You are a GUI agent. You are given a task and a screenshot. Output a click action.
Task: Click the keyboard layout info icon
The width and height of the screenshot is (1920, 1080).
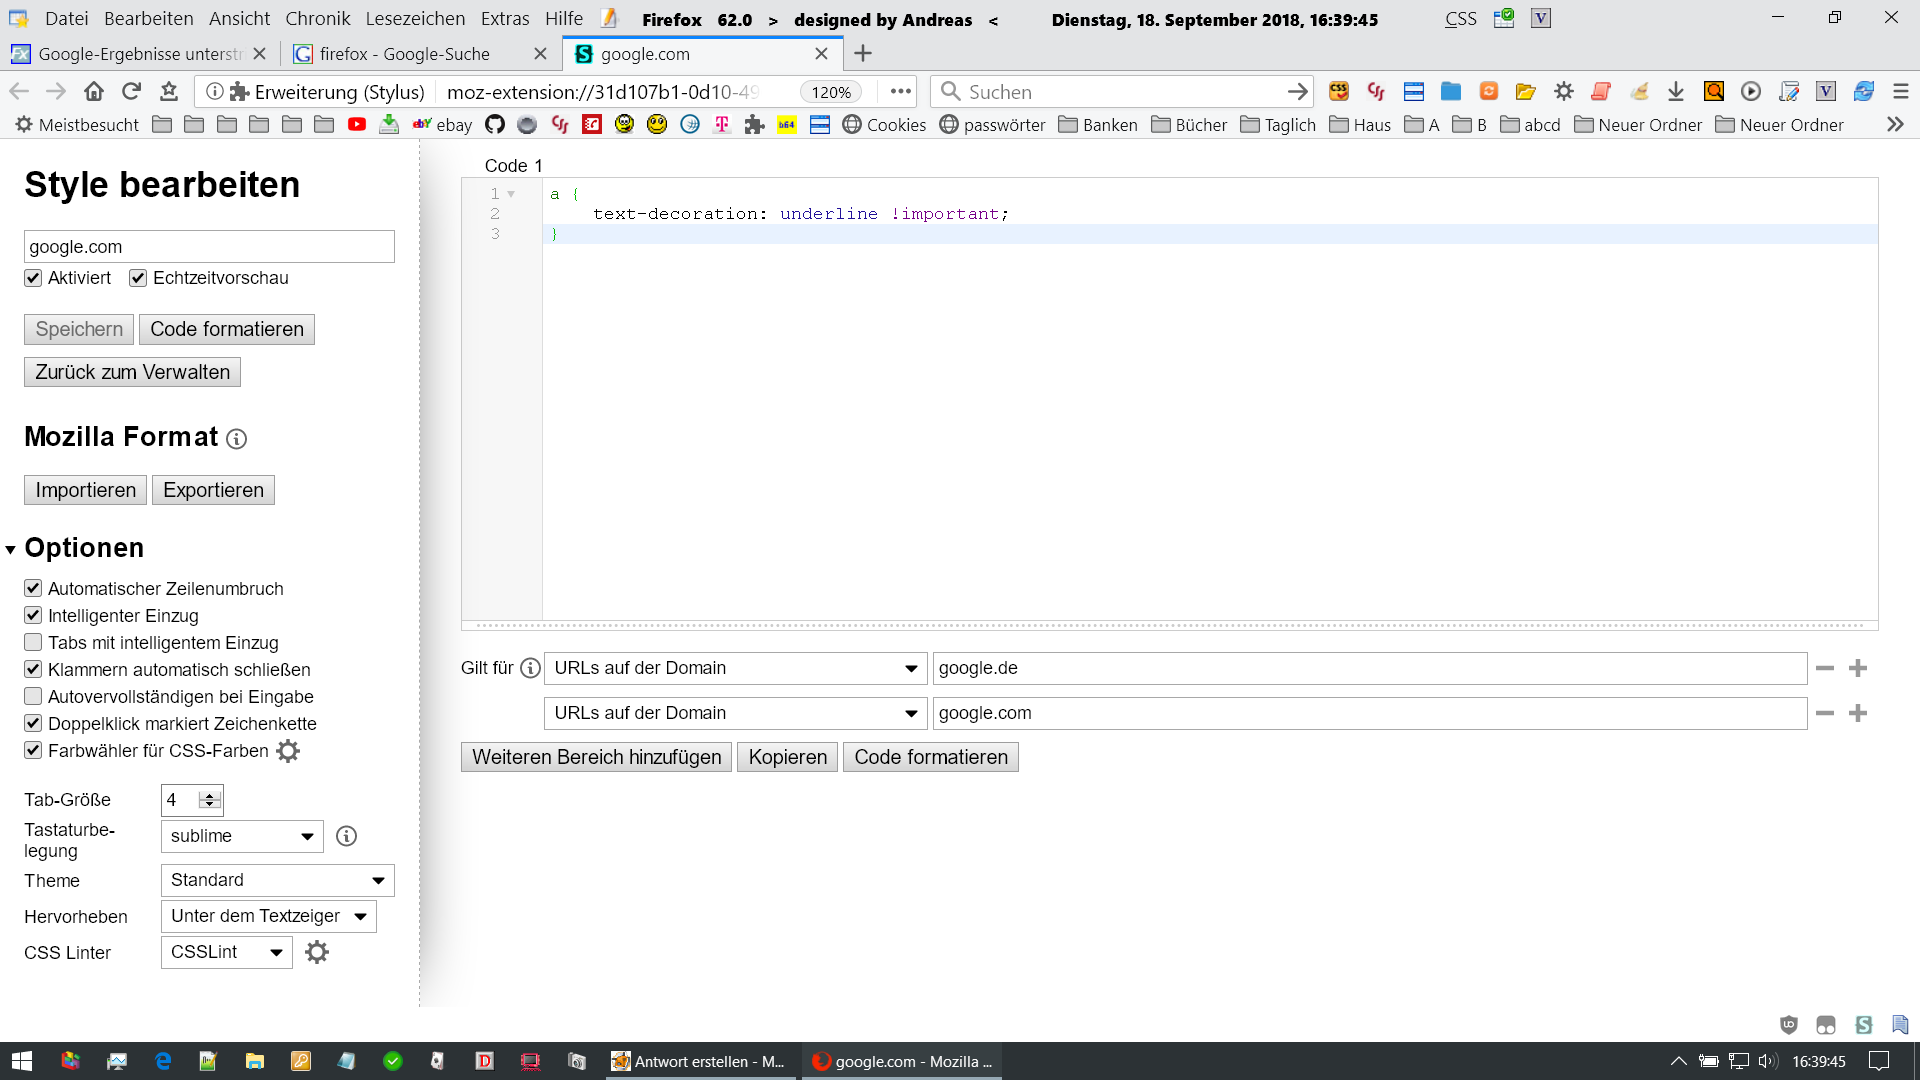tap(346, 836)
